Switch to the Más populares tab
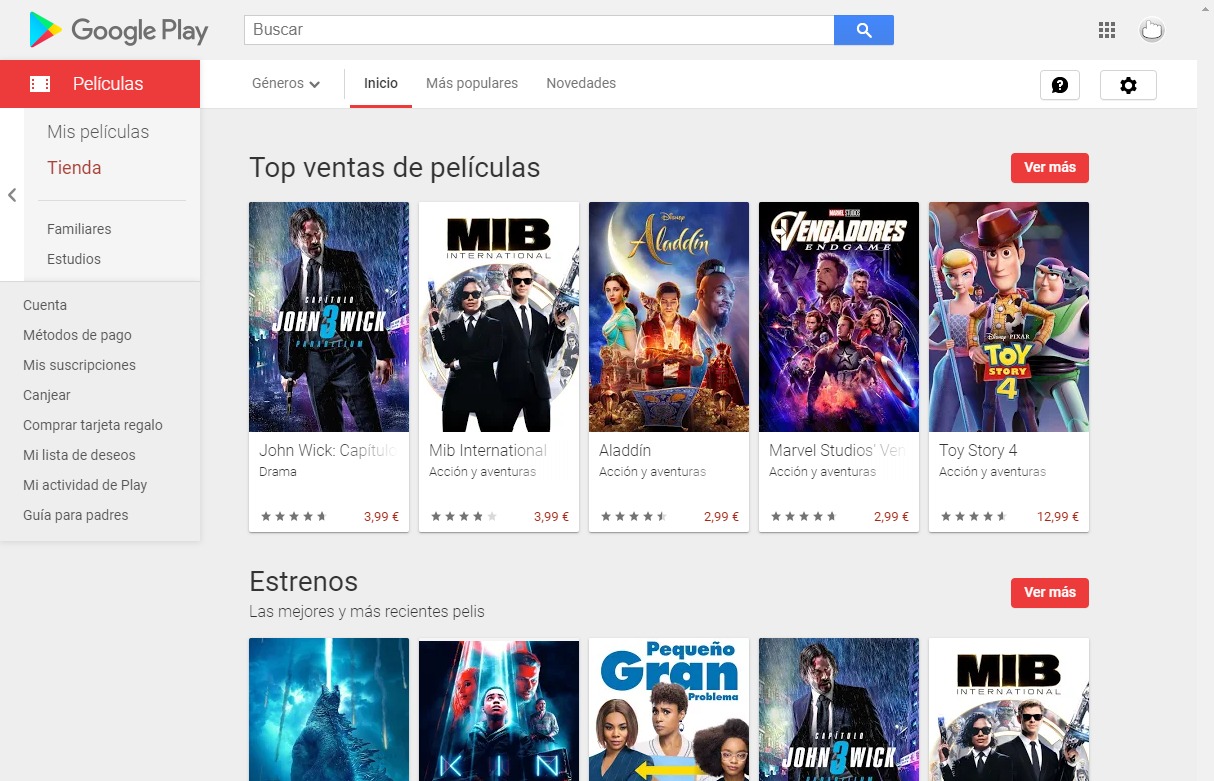This screenshot has height=781, width=1214. [472, 83]
